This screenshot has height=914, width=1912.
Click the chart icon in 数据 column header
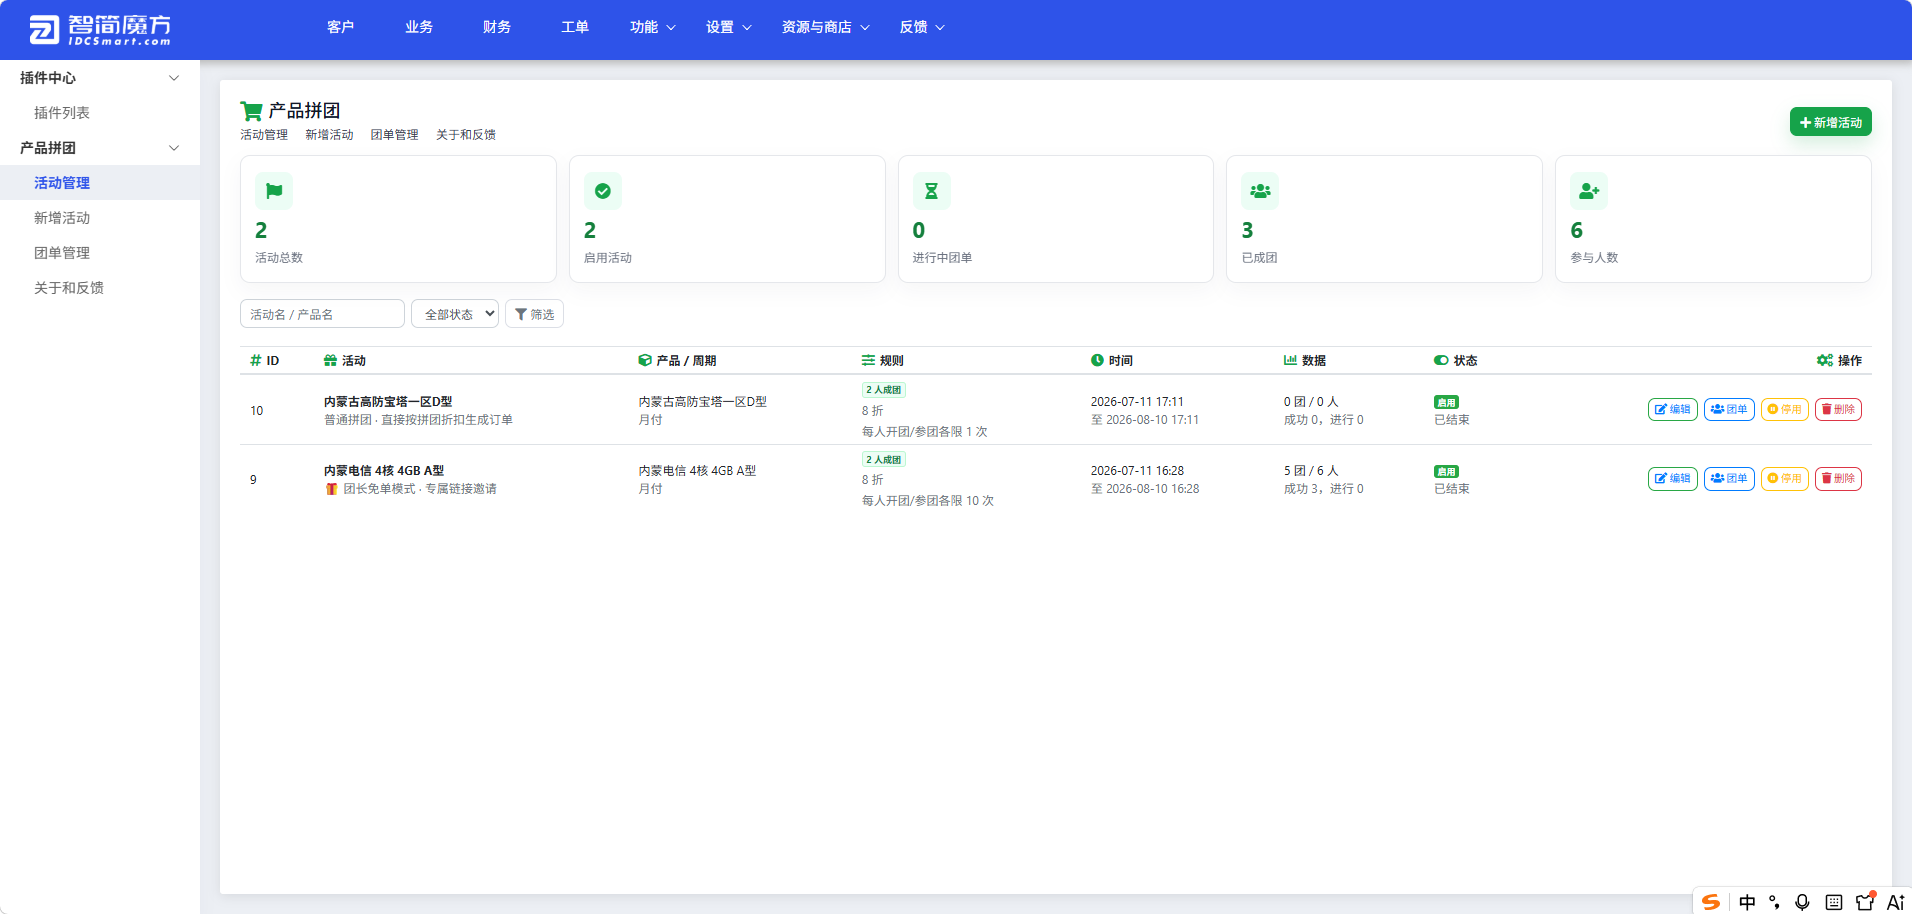click(1290, 360)
